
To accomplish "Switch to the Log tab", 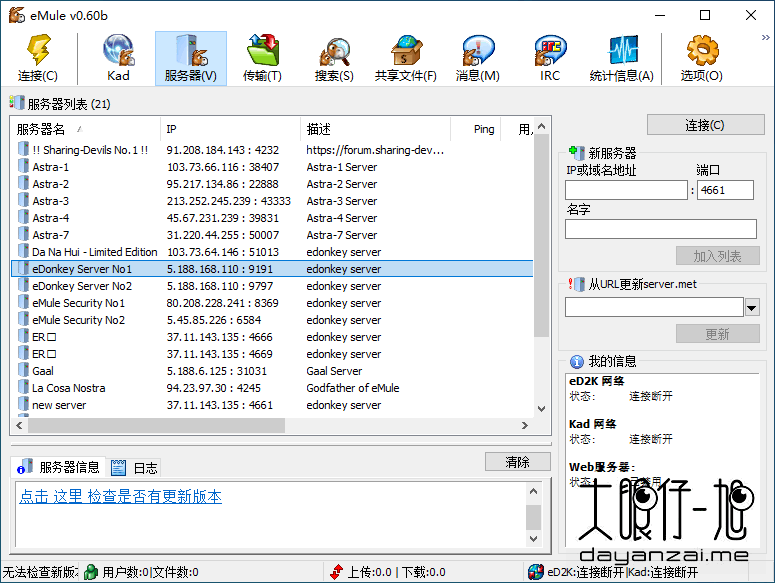I will pyautogui.click(x=134, y=467).
